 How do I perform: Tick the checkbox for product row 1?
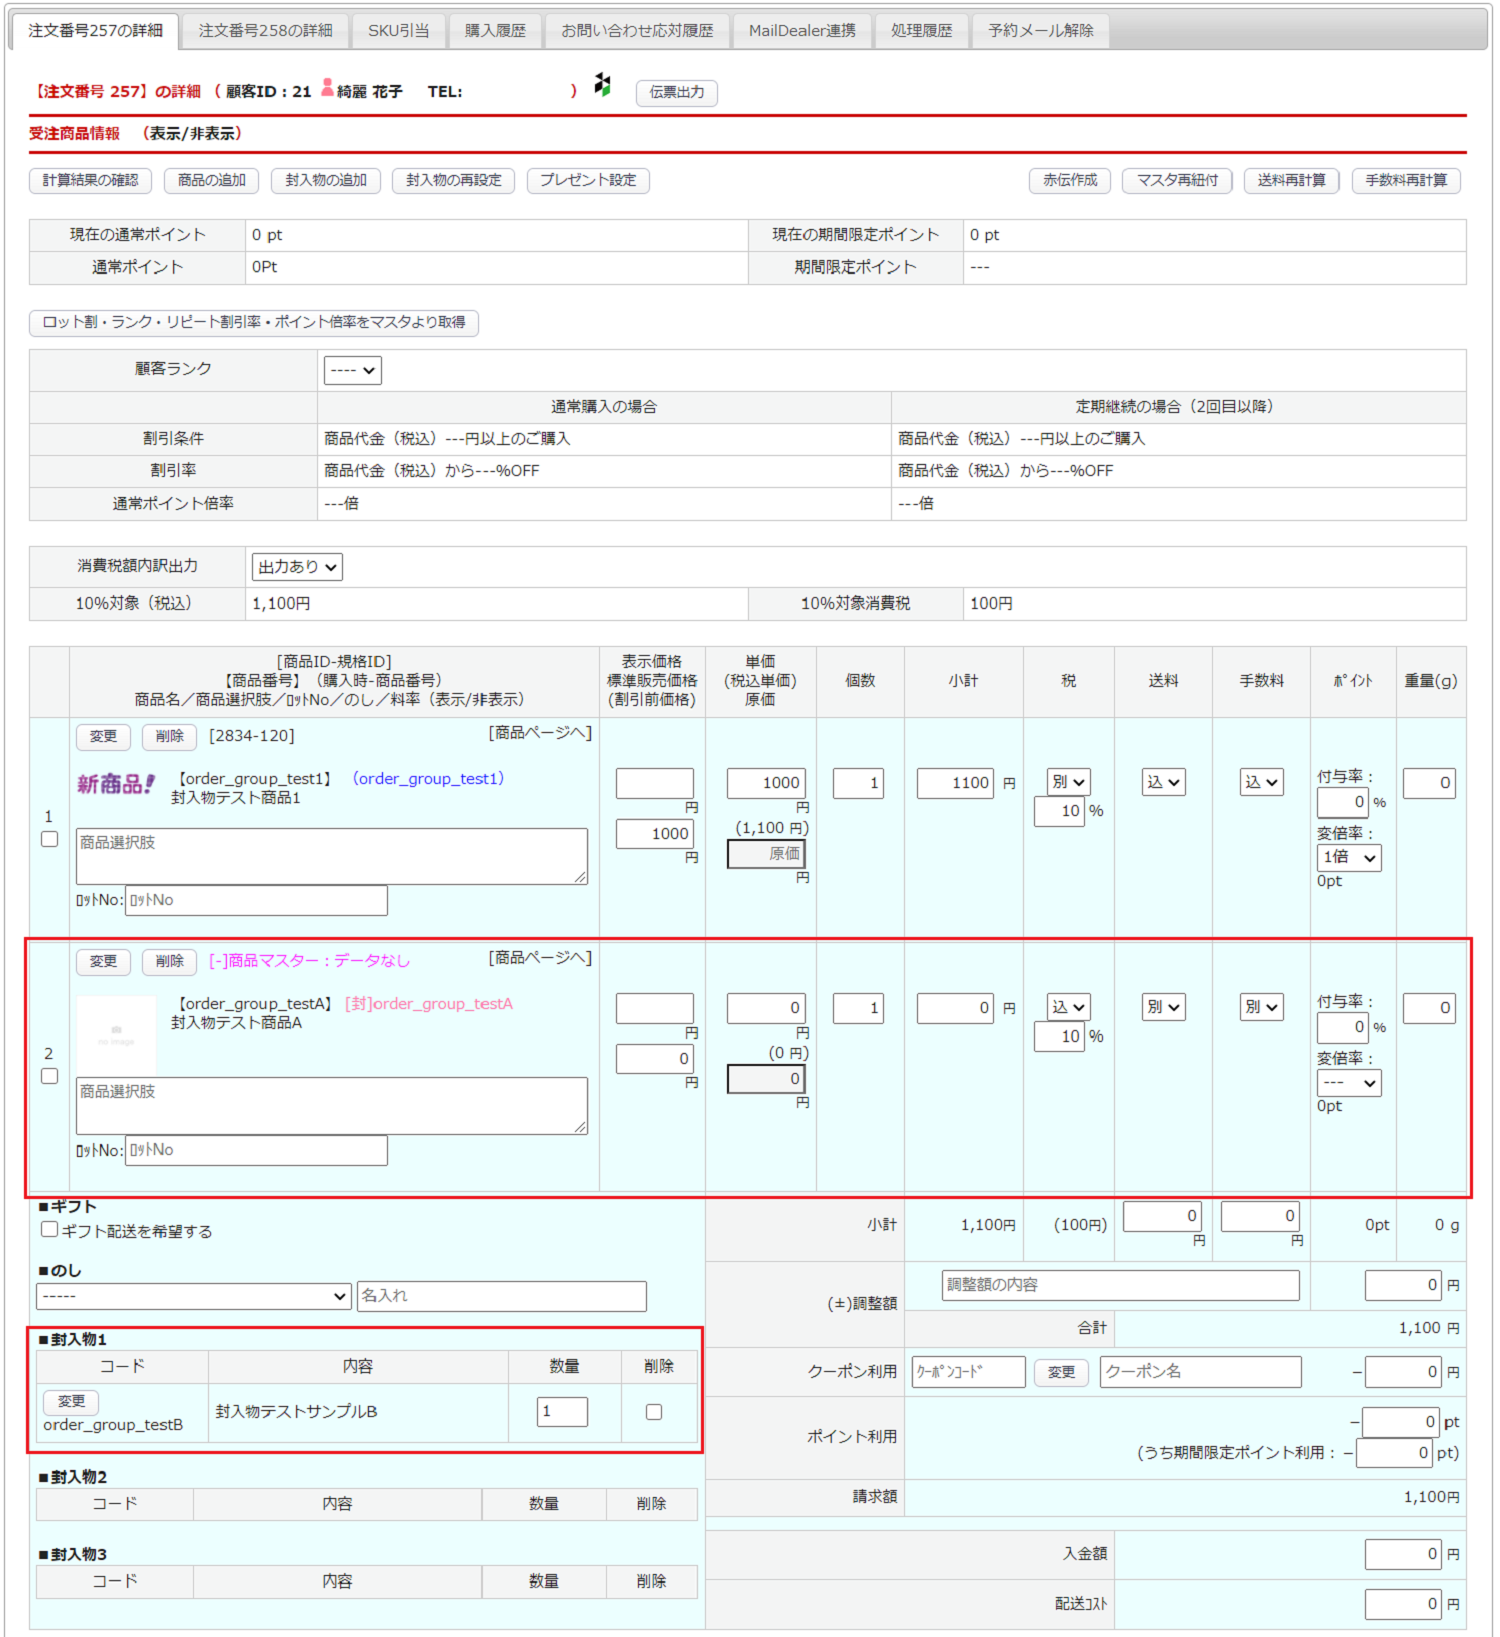(x=49, y=839)
